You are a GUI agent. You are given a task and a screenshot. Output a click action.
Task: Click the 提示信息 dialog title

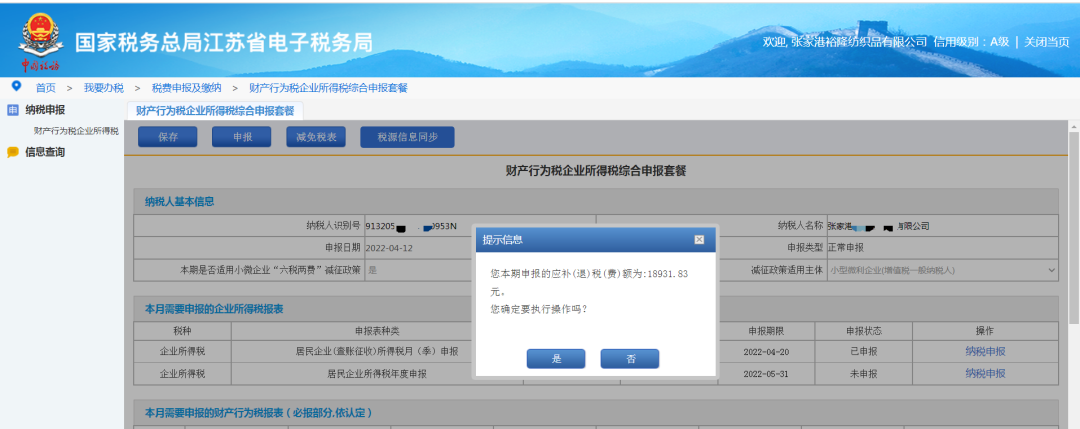pos(502,240)
